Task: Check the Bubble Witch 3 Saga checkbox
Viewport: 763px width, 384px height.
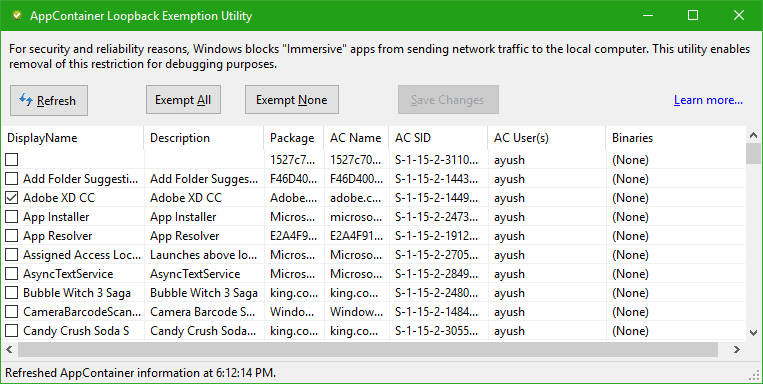Action: point(12,293)
